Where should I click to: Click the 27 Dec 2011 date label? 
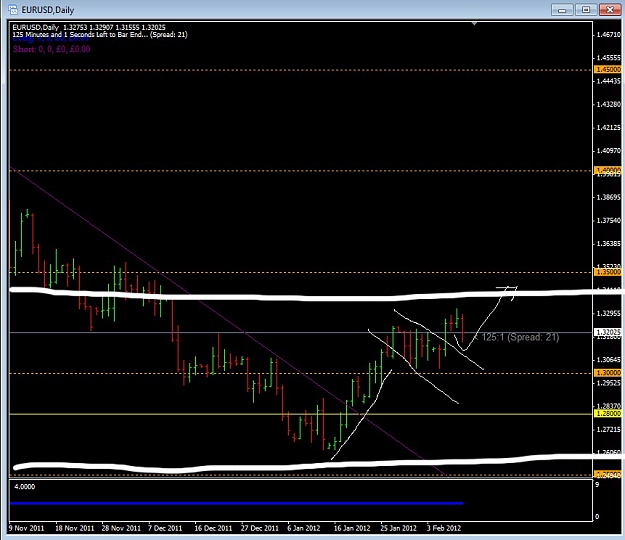259,528
